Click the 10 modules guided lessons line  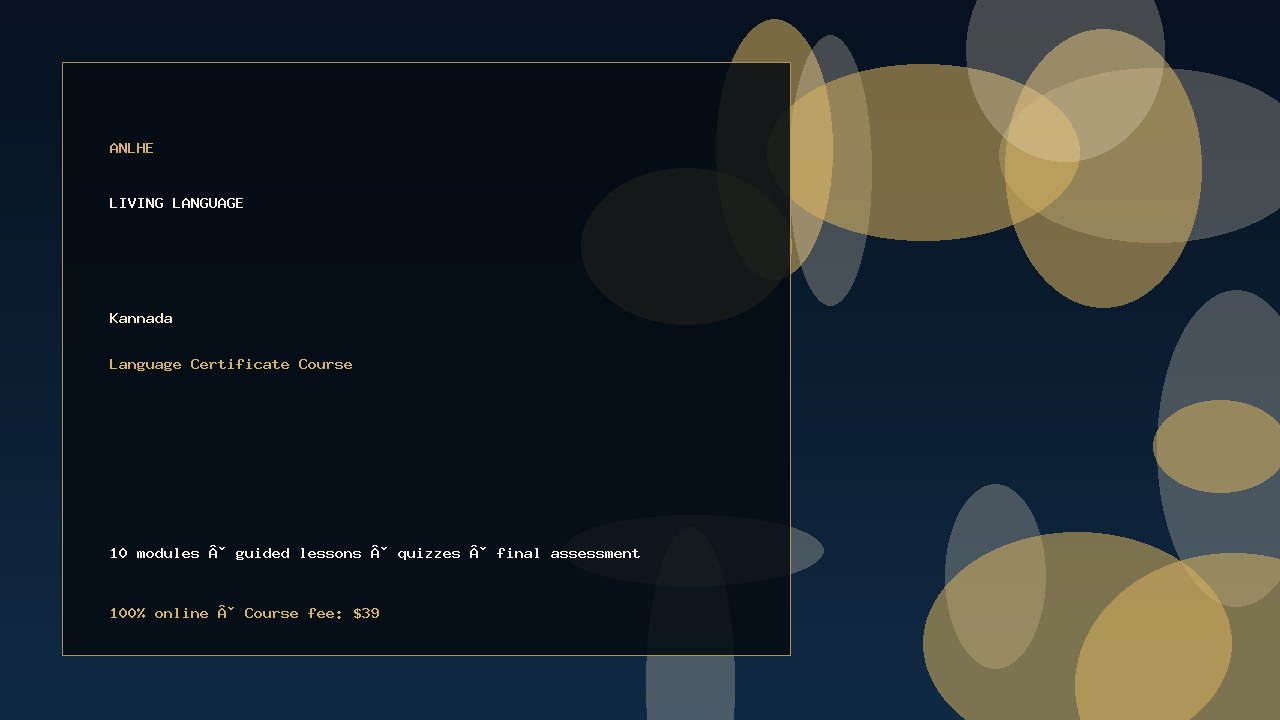(375, 553)
